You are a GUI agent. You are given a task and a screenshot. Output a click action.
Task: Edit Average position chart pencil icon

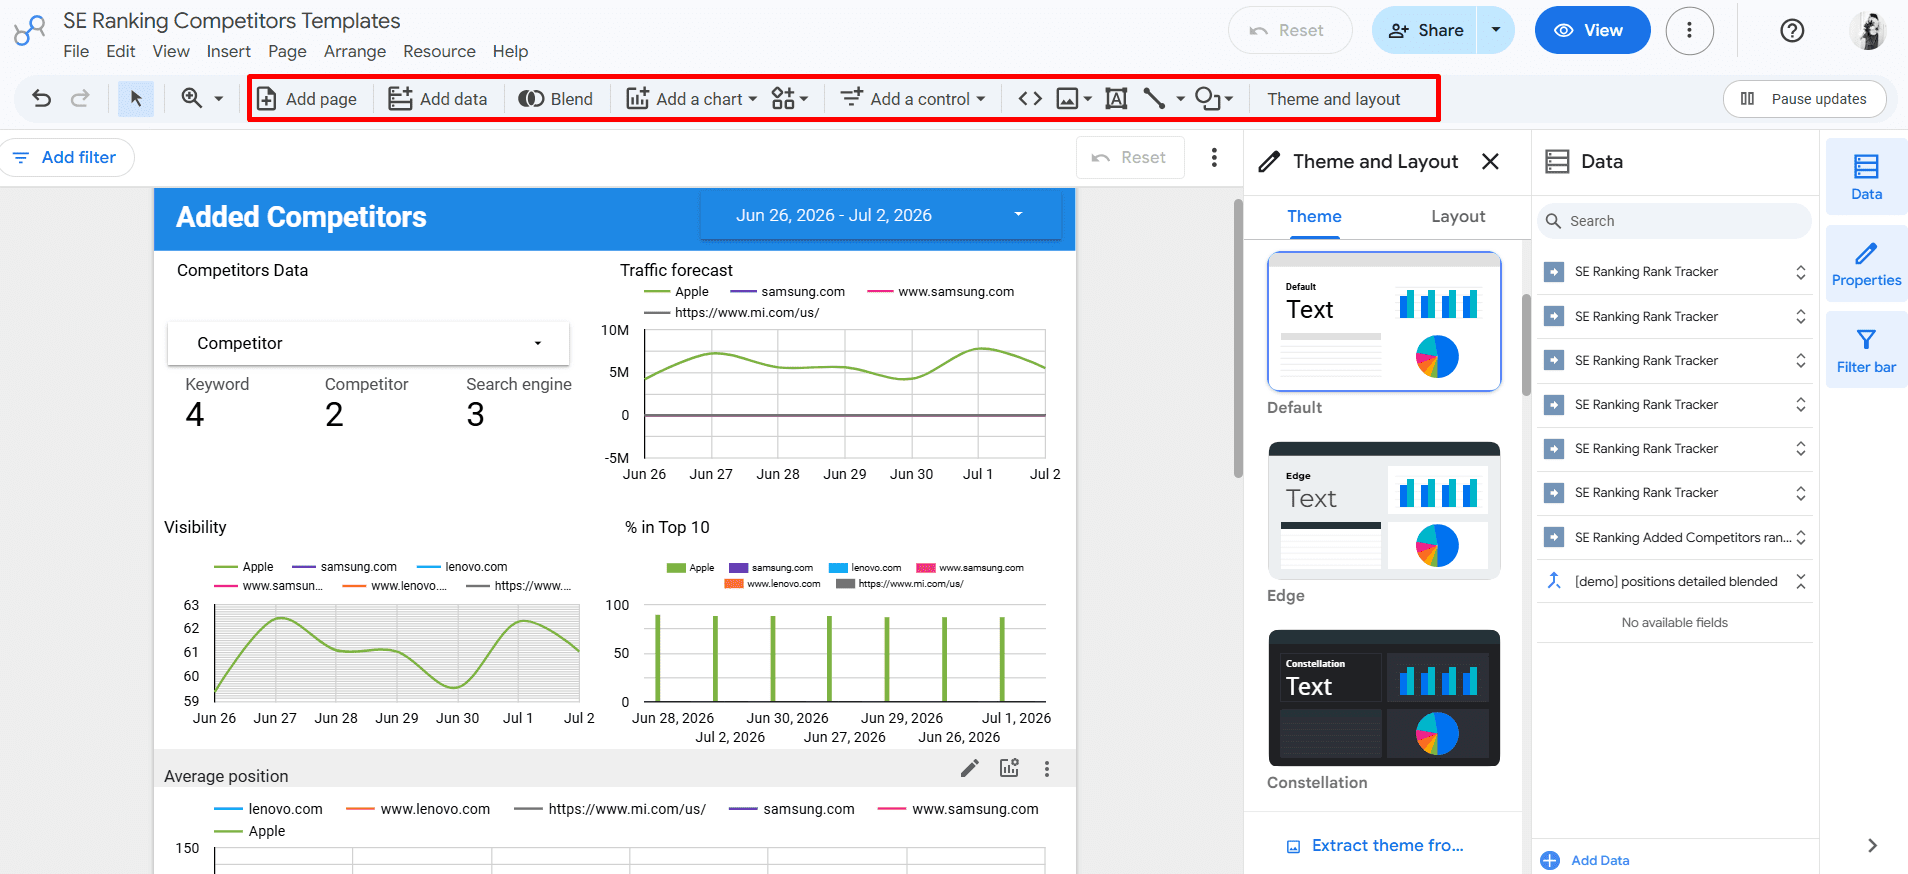point(969,768)
